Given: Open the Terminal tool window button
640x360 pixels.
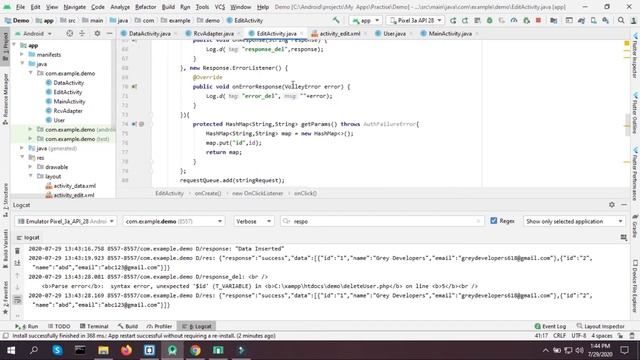Looking at the screenshot, I should pos(94,326).
